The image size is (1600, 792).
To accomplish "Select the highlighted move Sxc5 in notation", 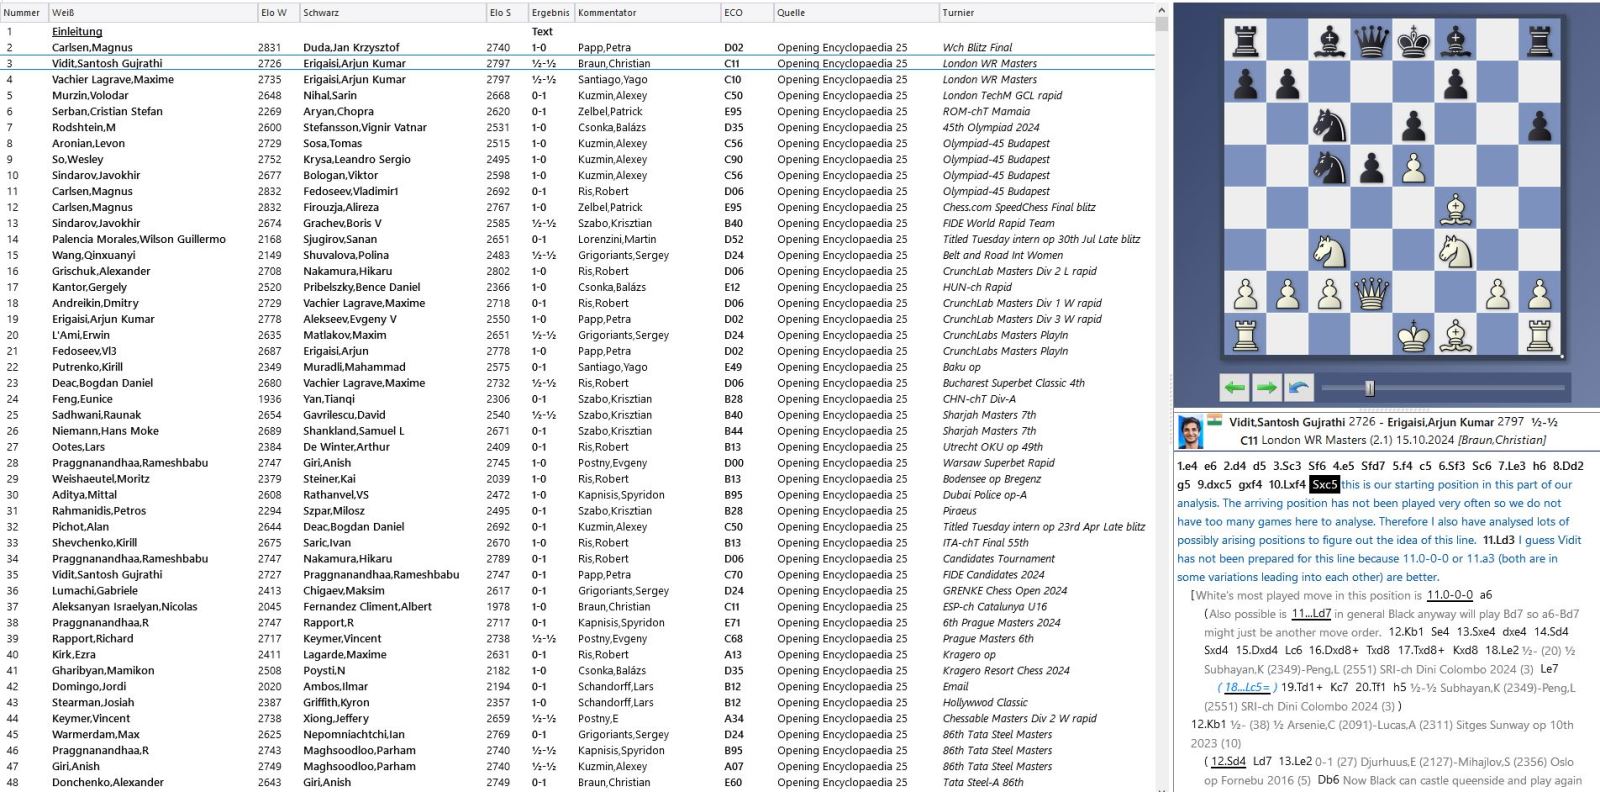I will 1324,484.
